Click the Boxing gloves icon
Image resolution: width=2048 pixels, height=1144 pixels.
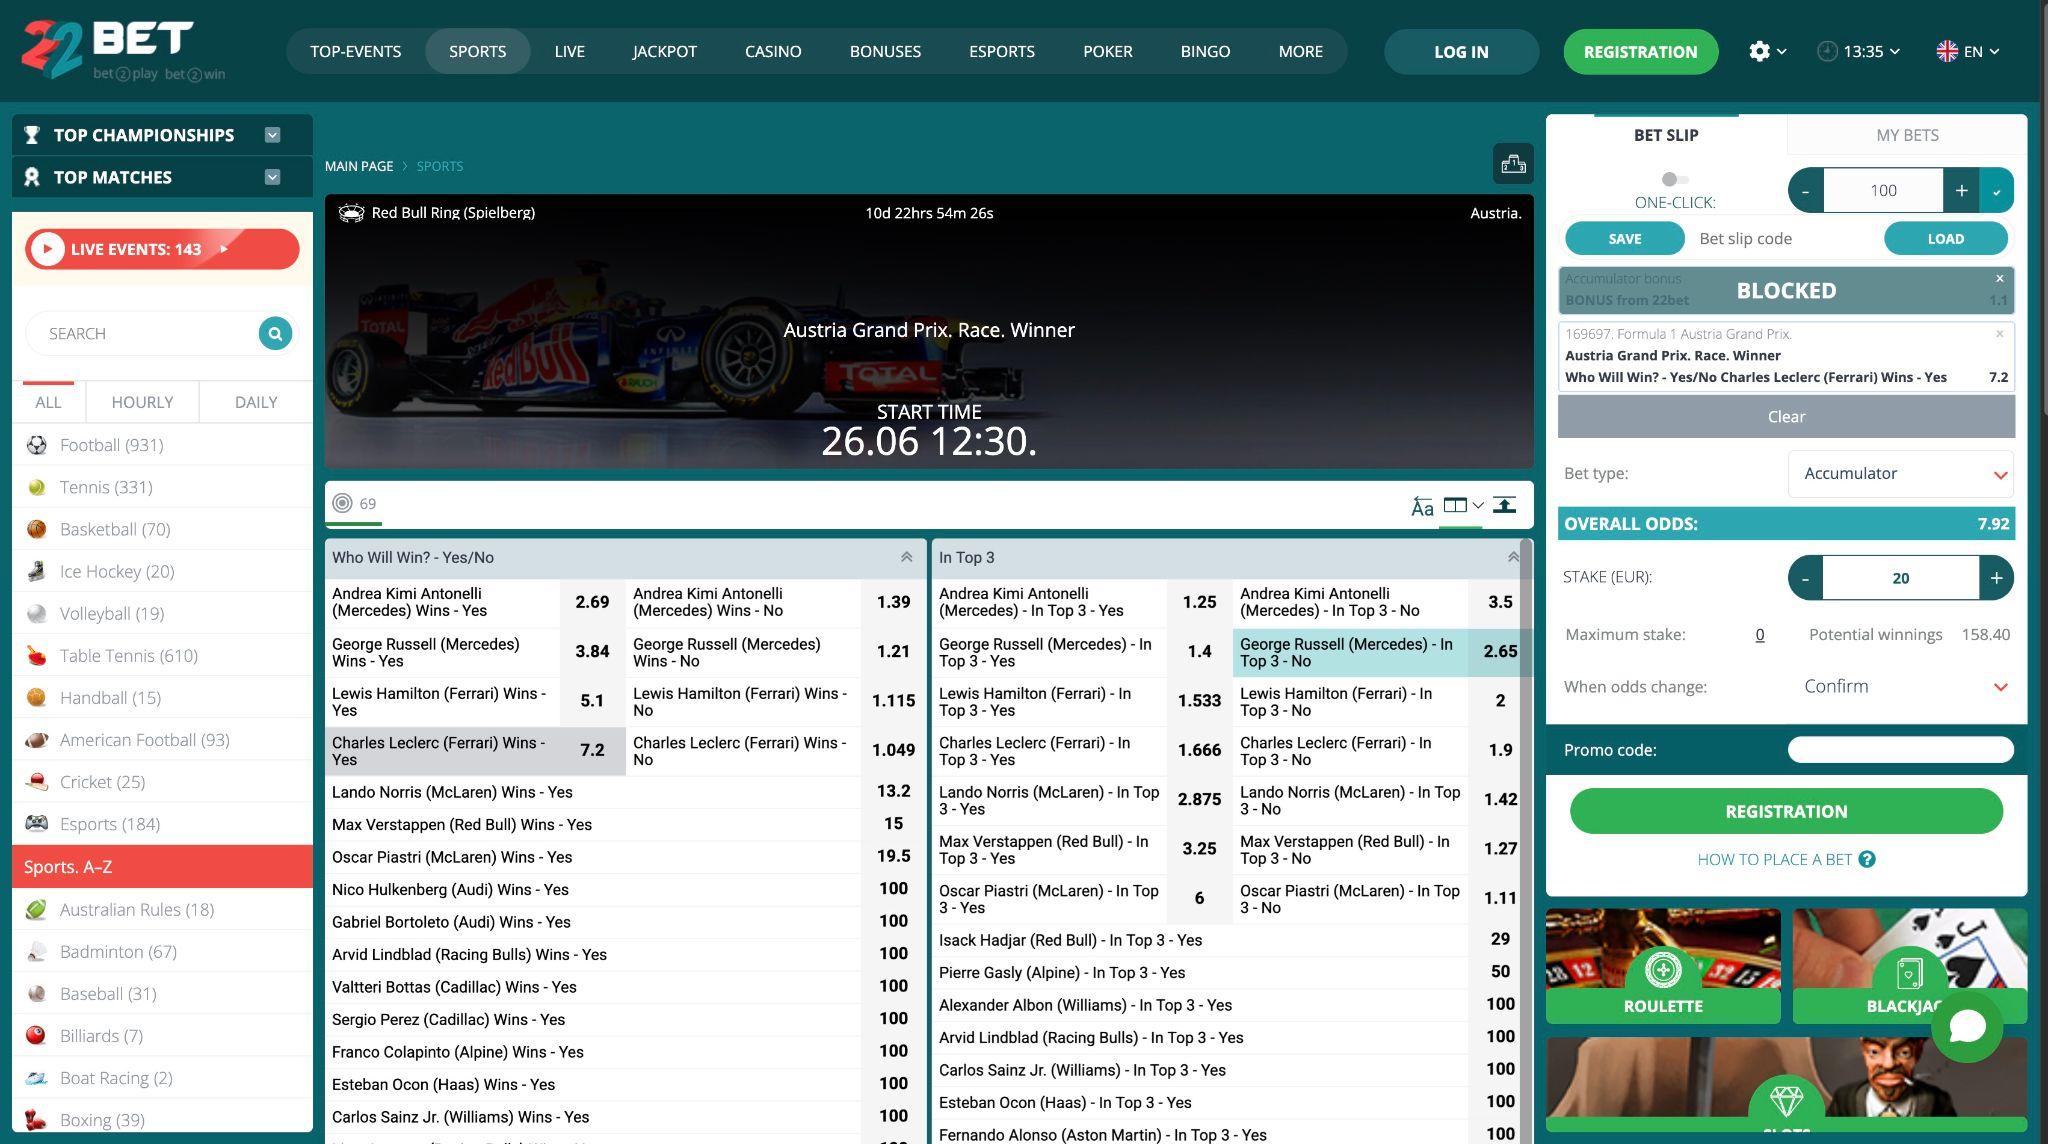tap(37, 1119)
